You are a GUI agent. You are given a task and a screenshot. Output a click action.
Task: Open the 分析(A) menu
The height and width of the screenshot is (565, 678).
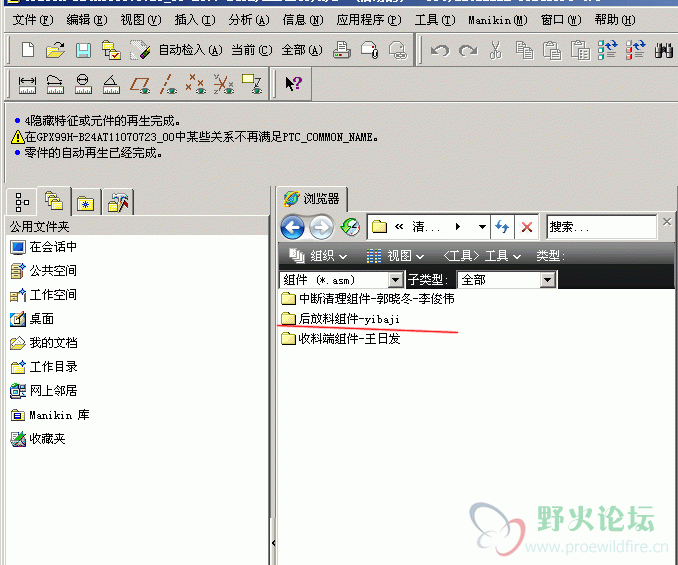(249, 20)
